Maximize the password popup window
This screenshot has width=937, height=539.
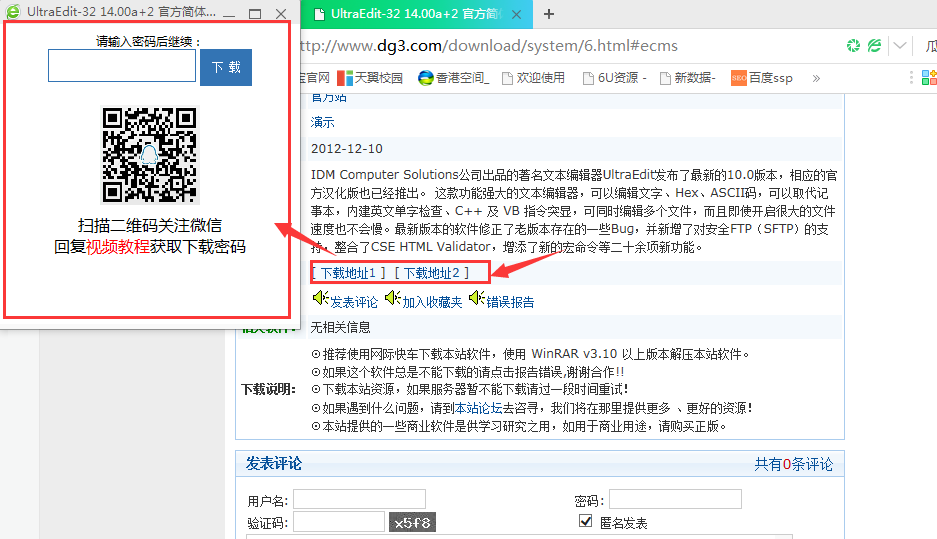pyautogui.click(x=255, y=14)
